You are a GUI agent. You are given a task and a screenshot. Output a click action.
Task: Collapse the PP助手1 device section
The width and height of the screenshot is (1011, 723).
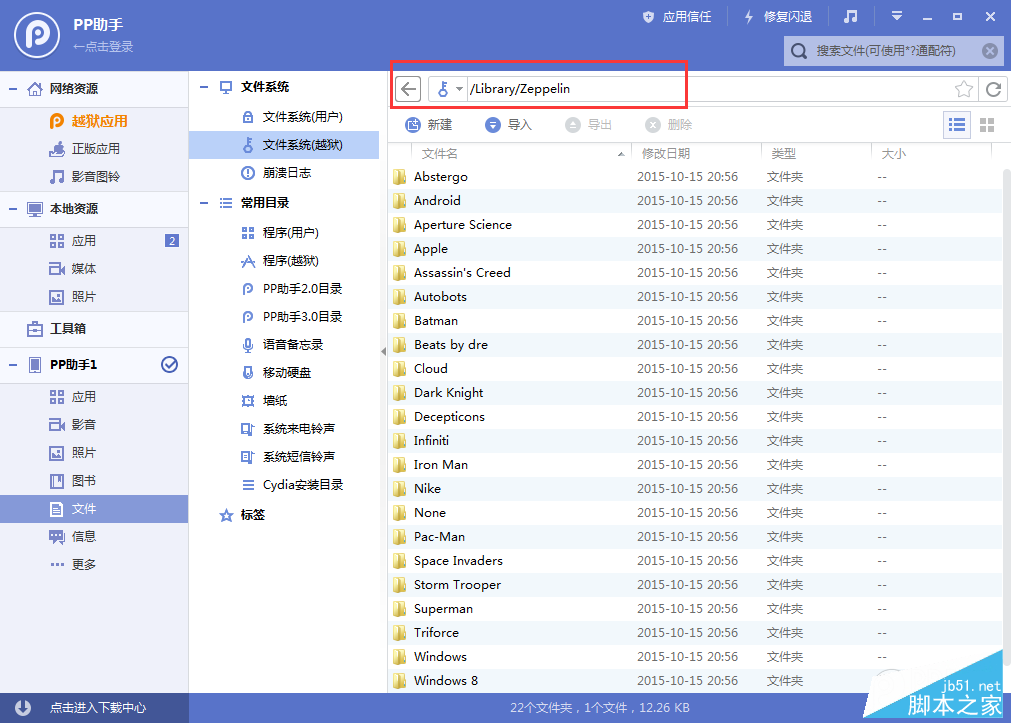12,364
